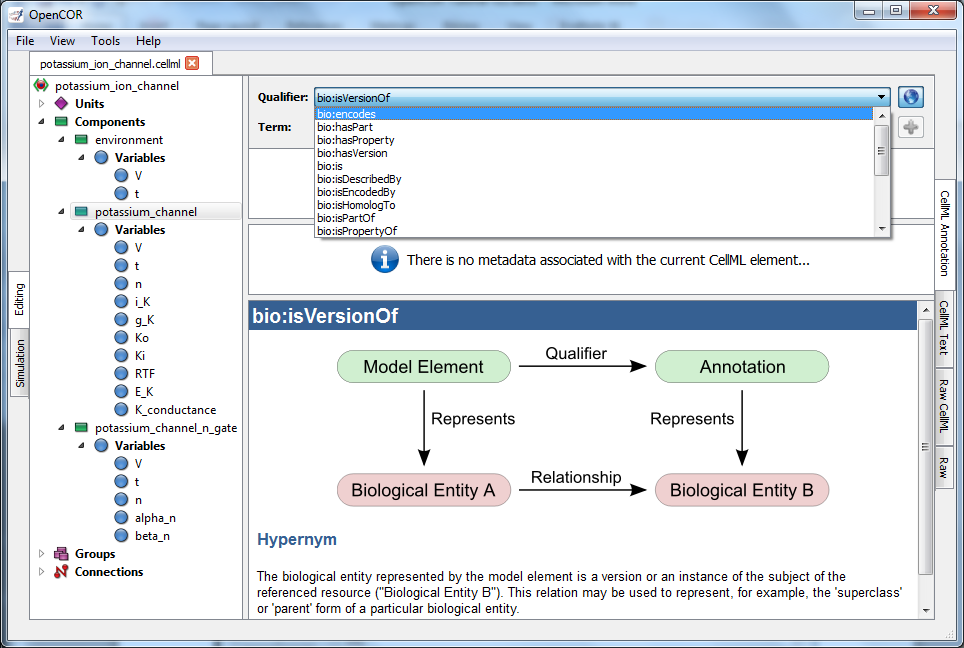Collapse the environment component node

click(61, 140)
